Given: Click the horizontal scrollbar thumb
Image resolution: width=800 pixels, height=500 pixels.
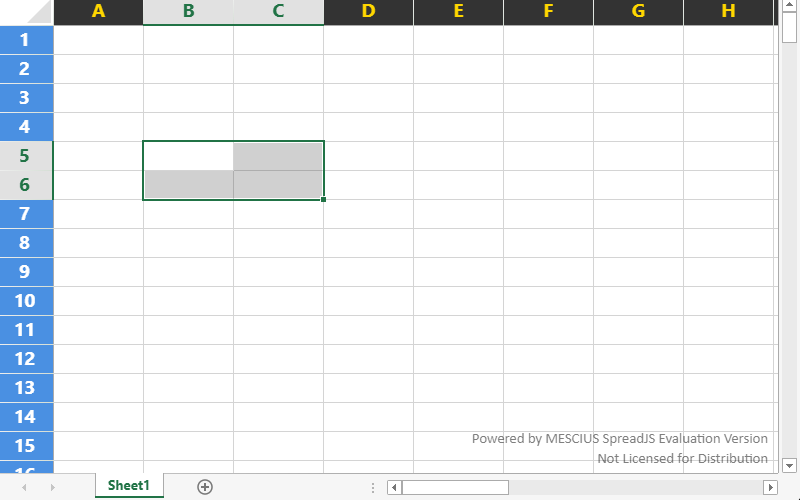Looking at the screenshot, I should [x=455, y=487].
